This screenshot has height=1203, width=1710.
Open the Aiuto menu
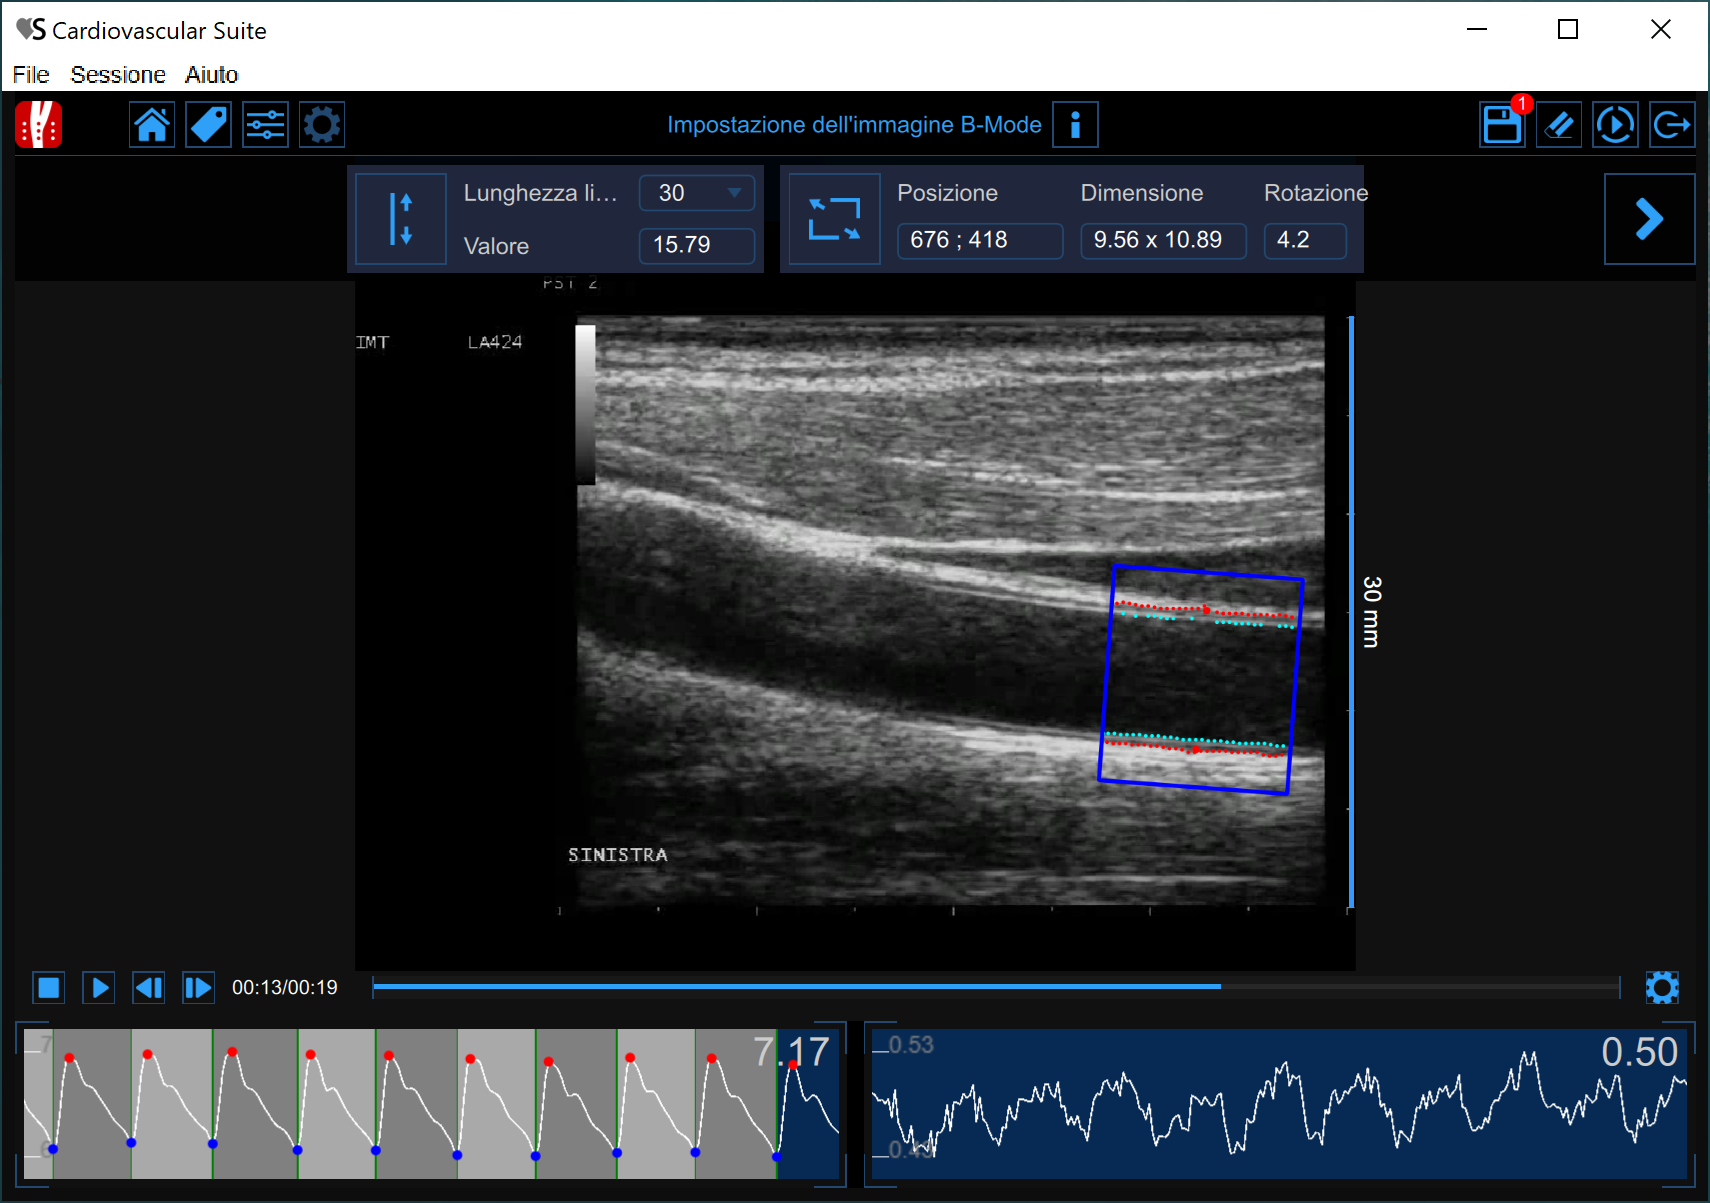(211, 75)
